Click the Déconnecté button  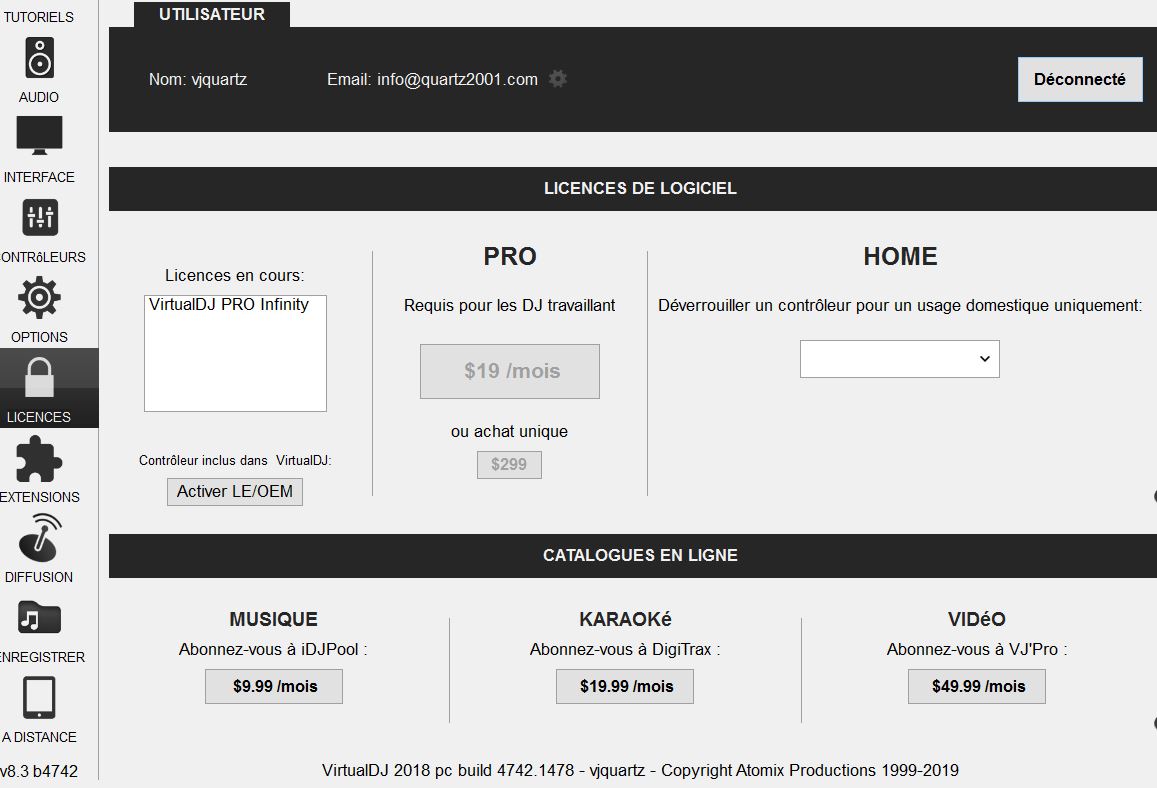click(1080, 80)
